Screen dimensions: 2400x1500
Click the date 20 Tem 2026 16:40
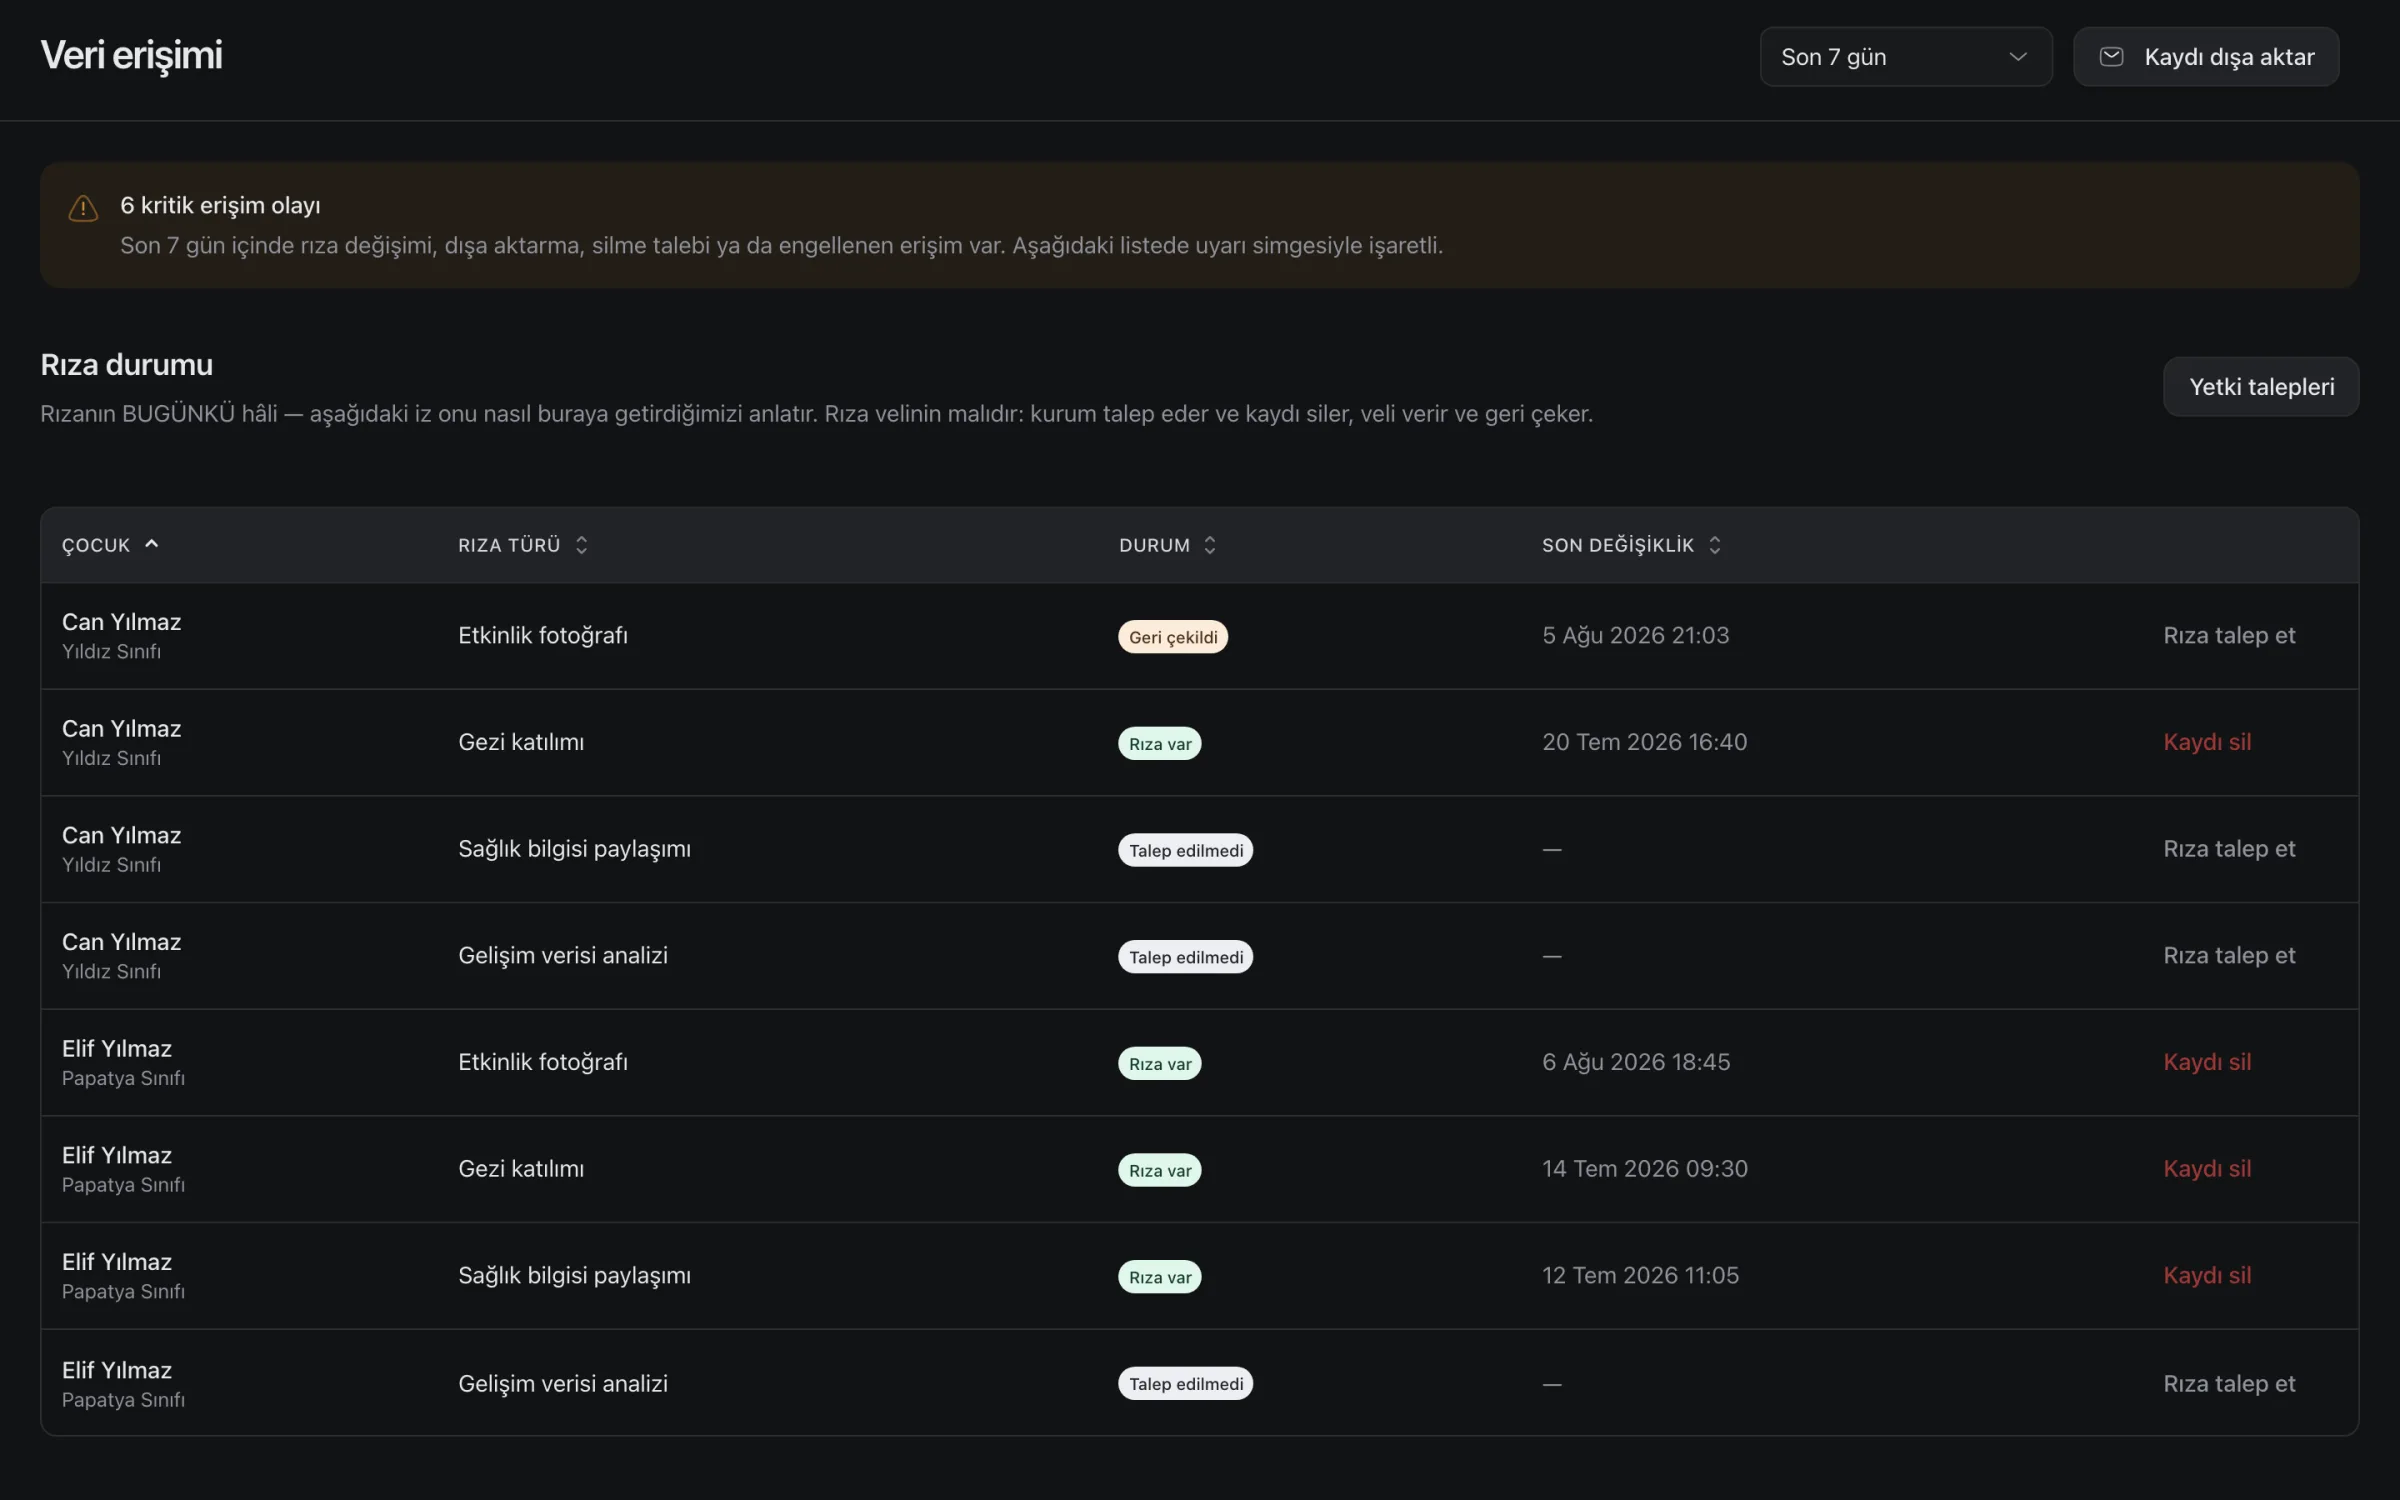(1644, 742)
